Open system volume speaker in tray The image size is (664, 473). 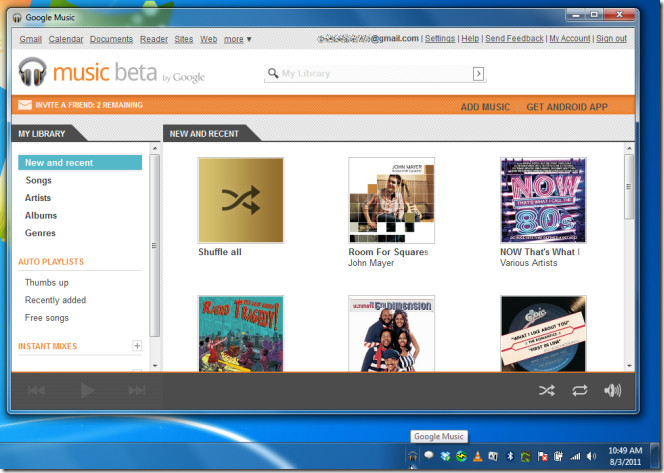click(591, 456)
